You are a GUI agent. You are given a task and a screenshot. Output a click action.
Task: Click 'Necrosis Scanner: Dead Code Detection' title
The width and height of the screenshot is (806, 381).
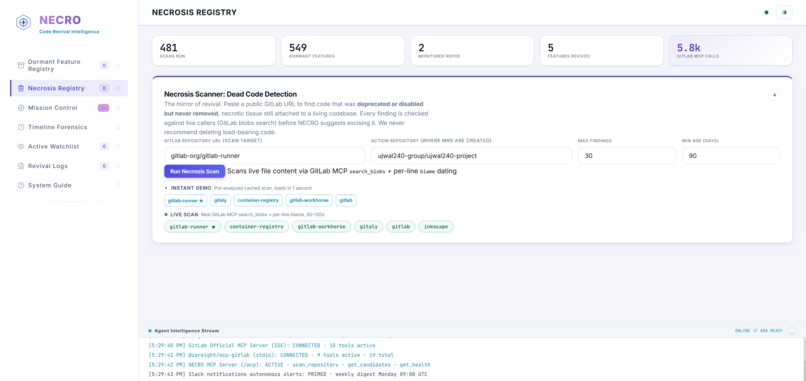tap(230, 94)
